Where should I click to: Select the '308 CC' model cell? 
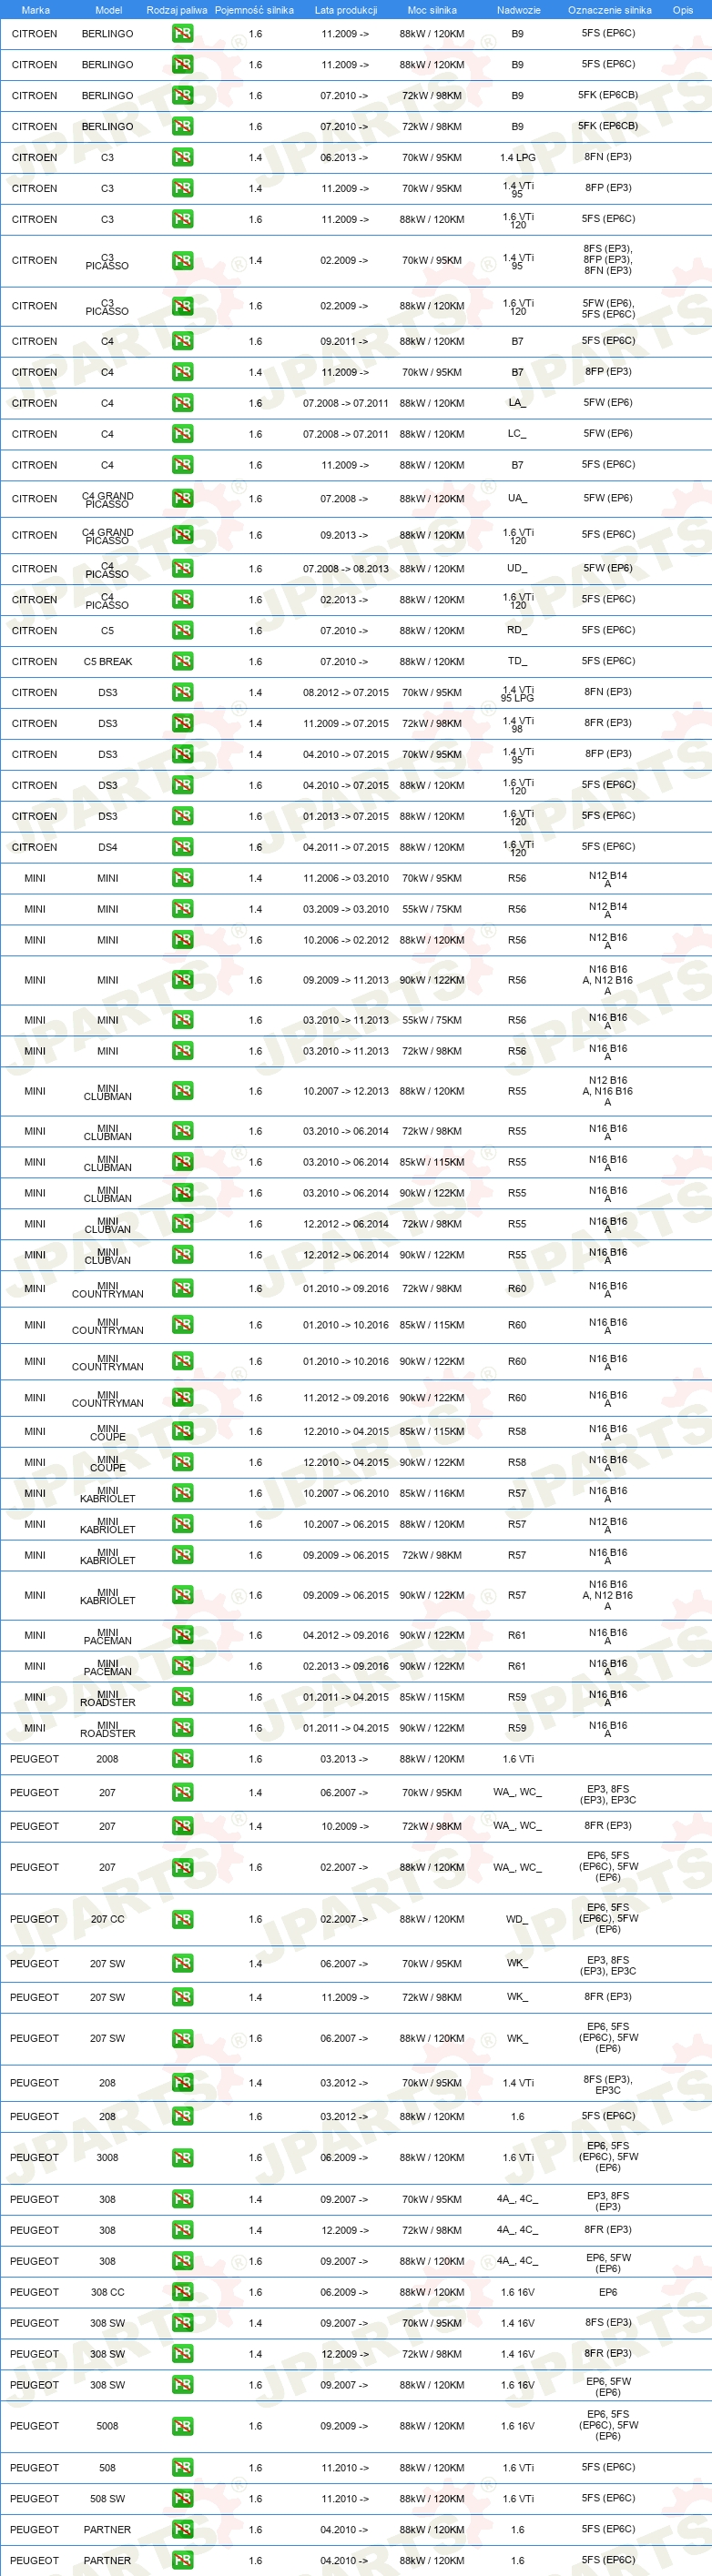[x=108, y=2292]
